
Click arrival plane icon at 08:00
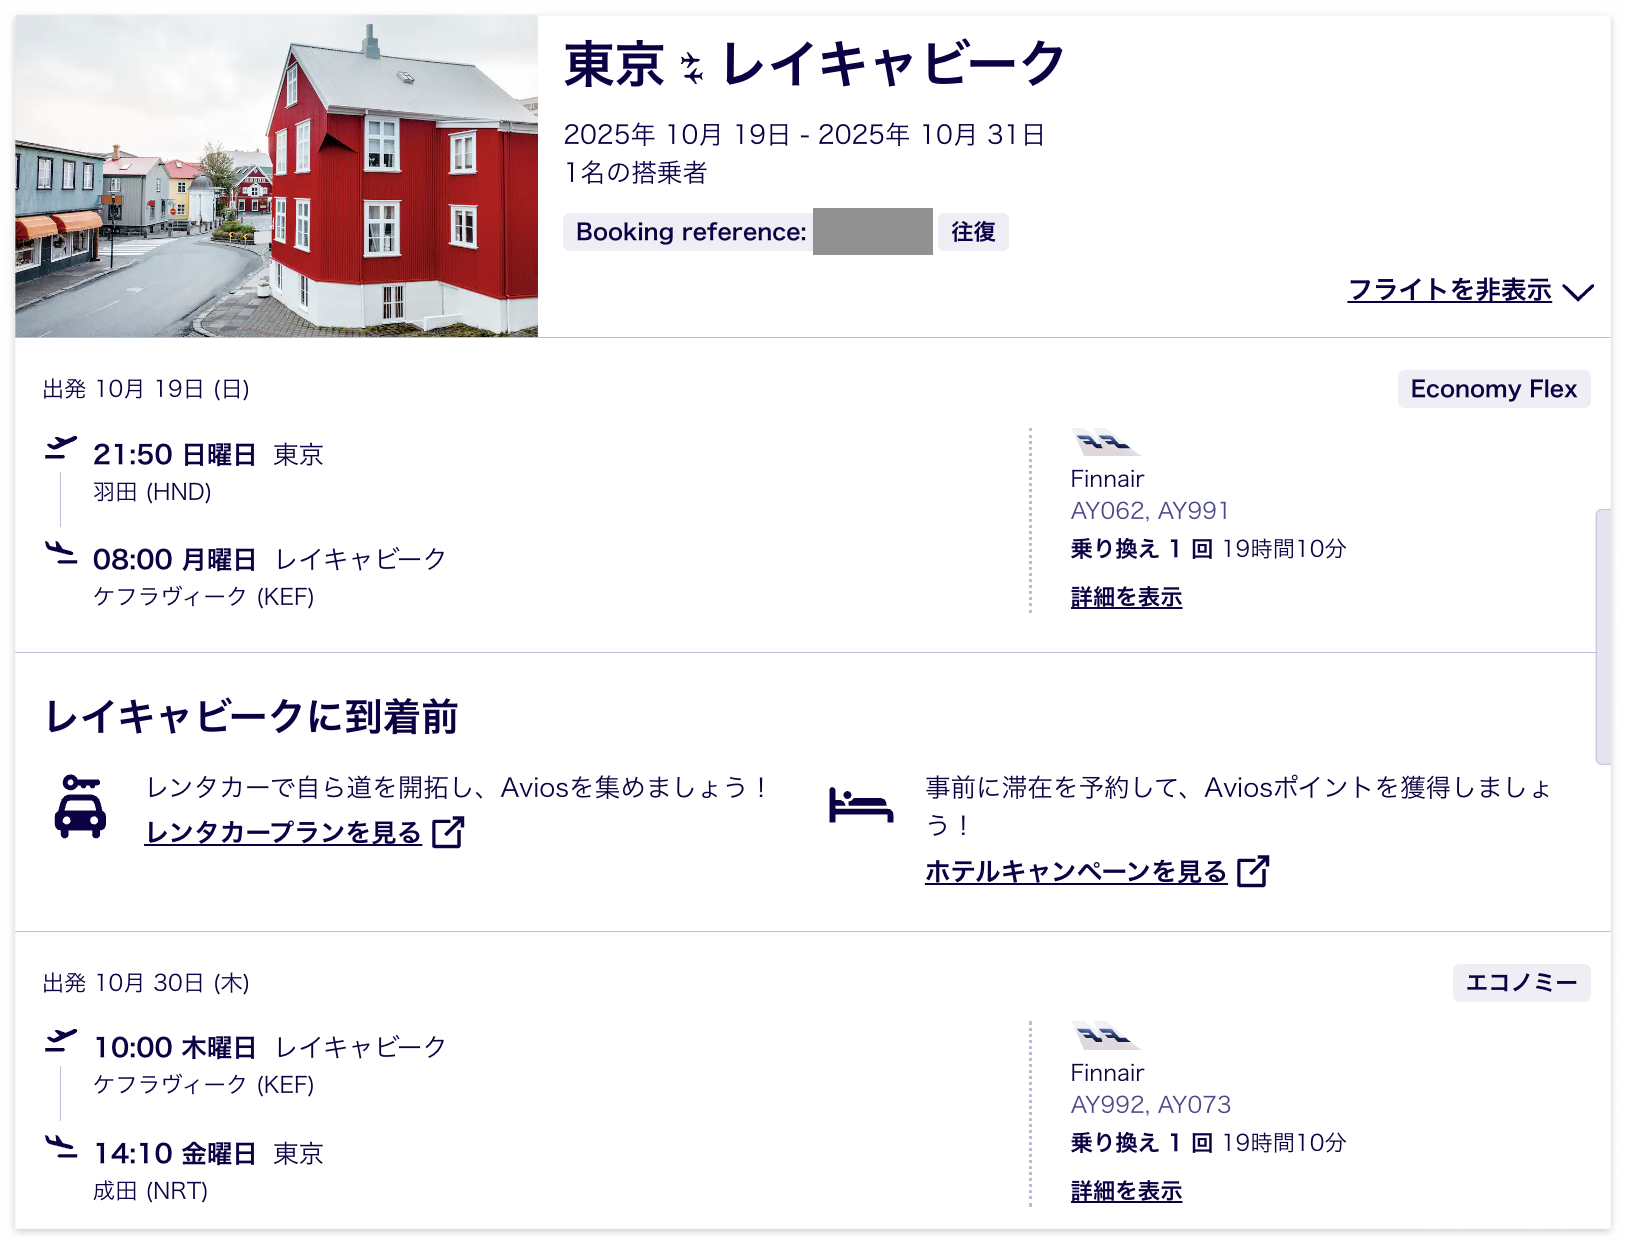coord(61,553)
